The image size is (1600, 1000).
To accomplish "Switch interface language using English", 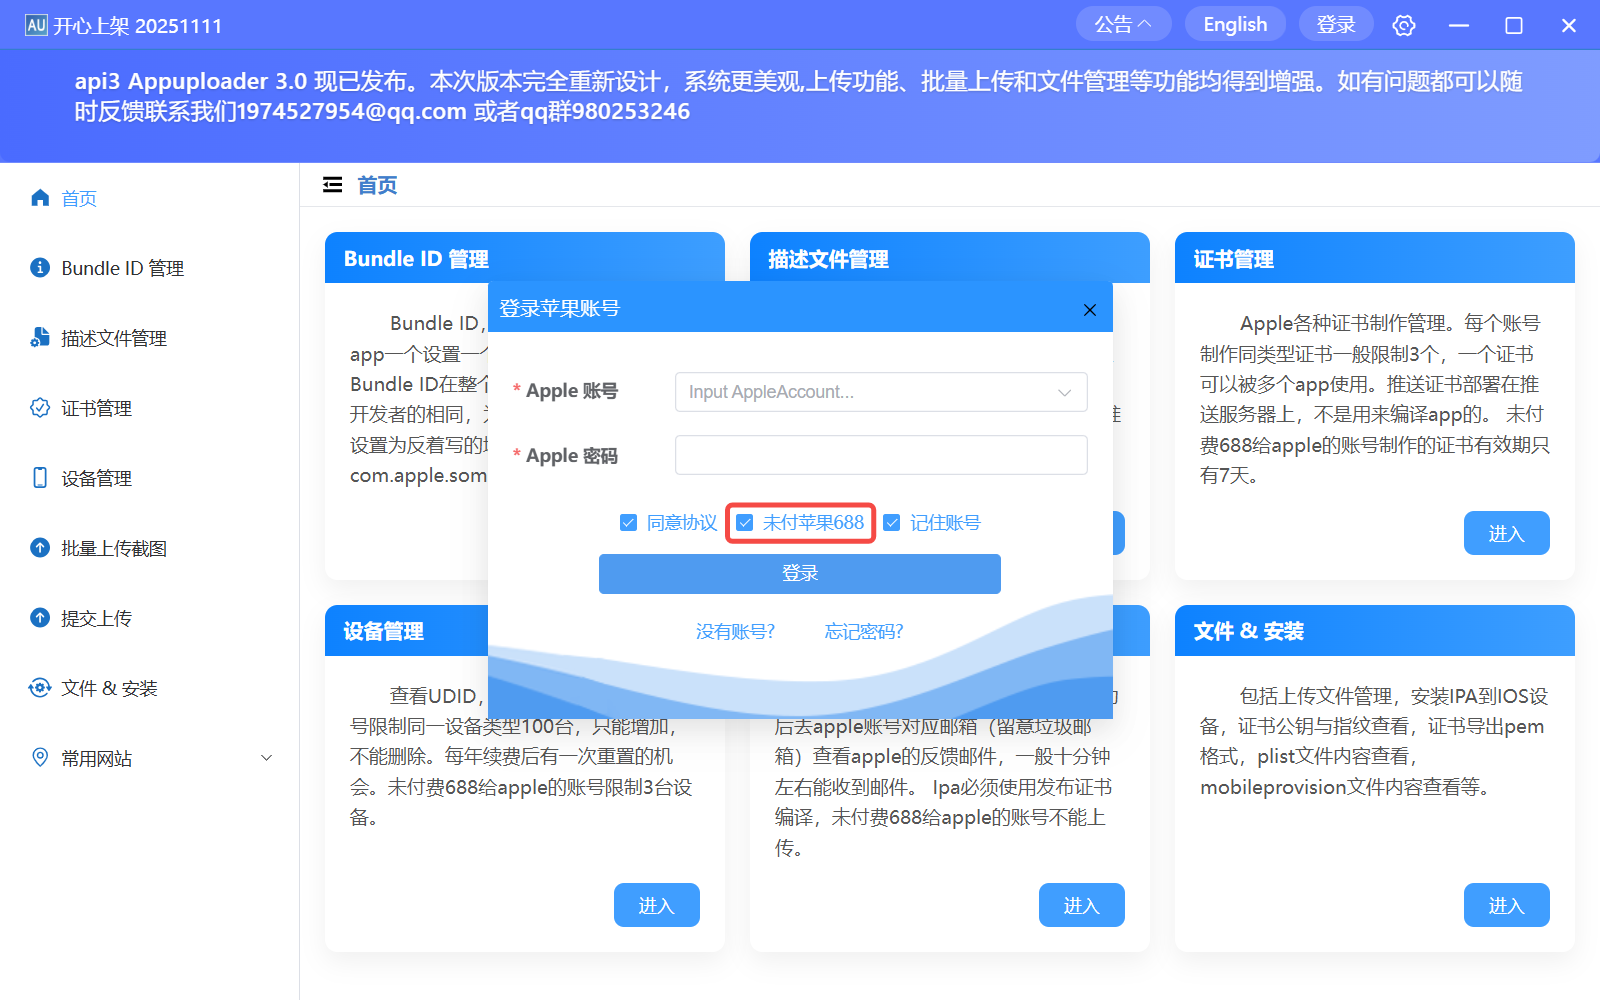I will tap(1235, 23).
